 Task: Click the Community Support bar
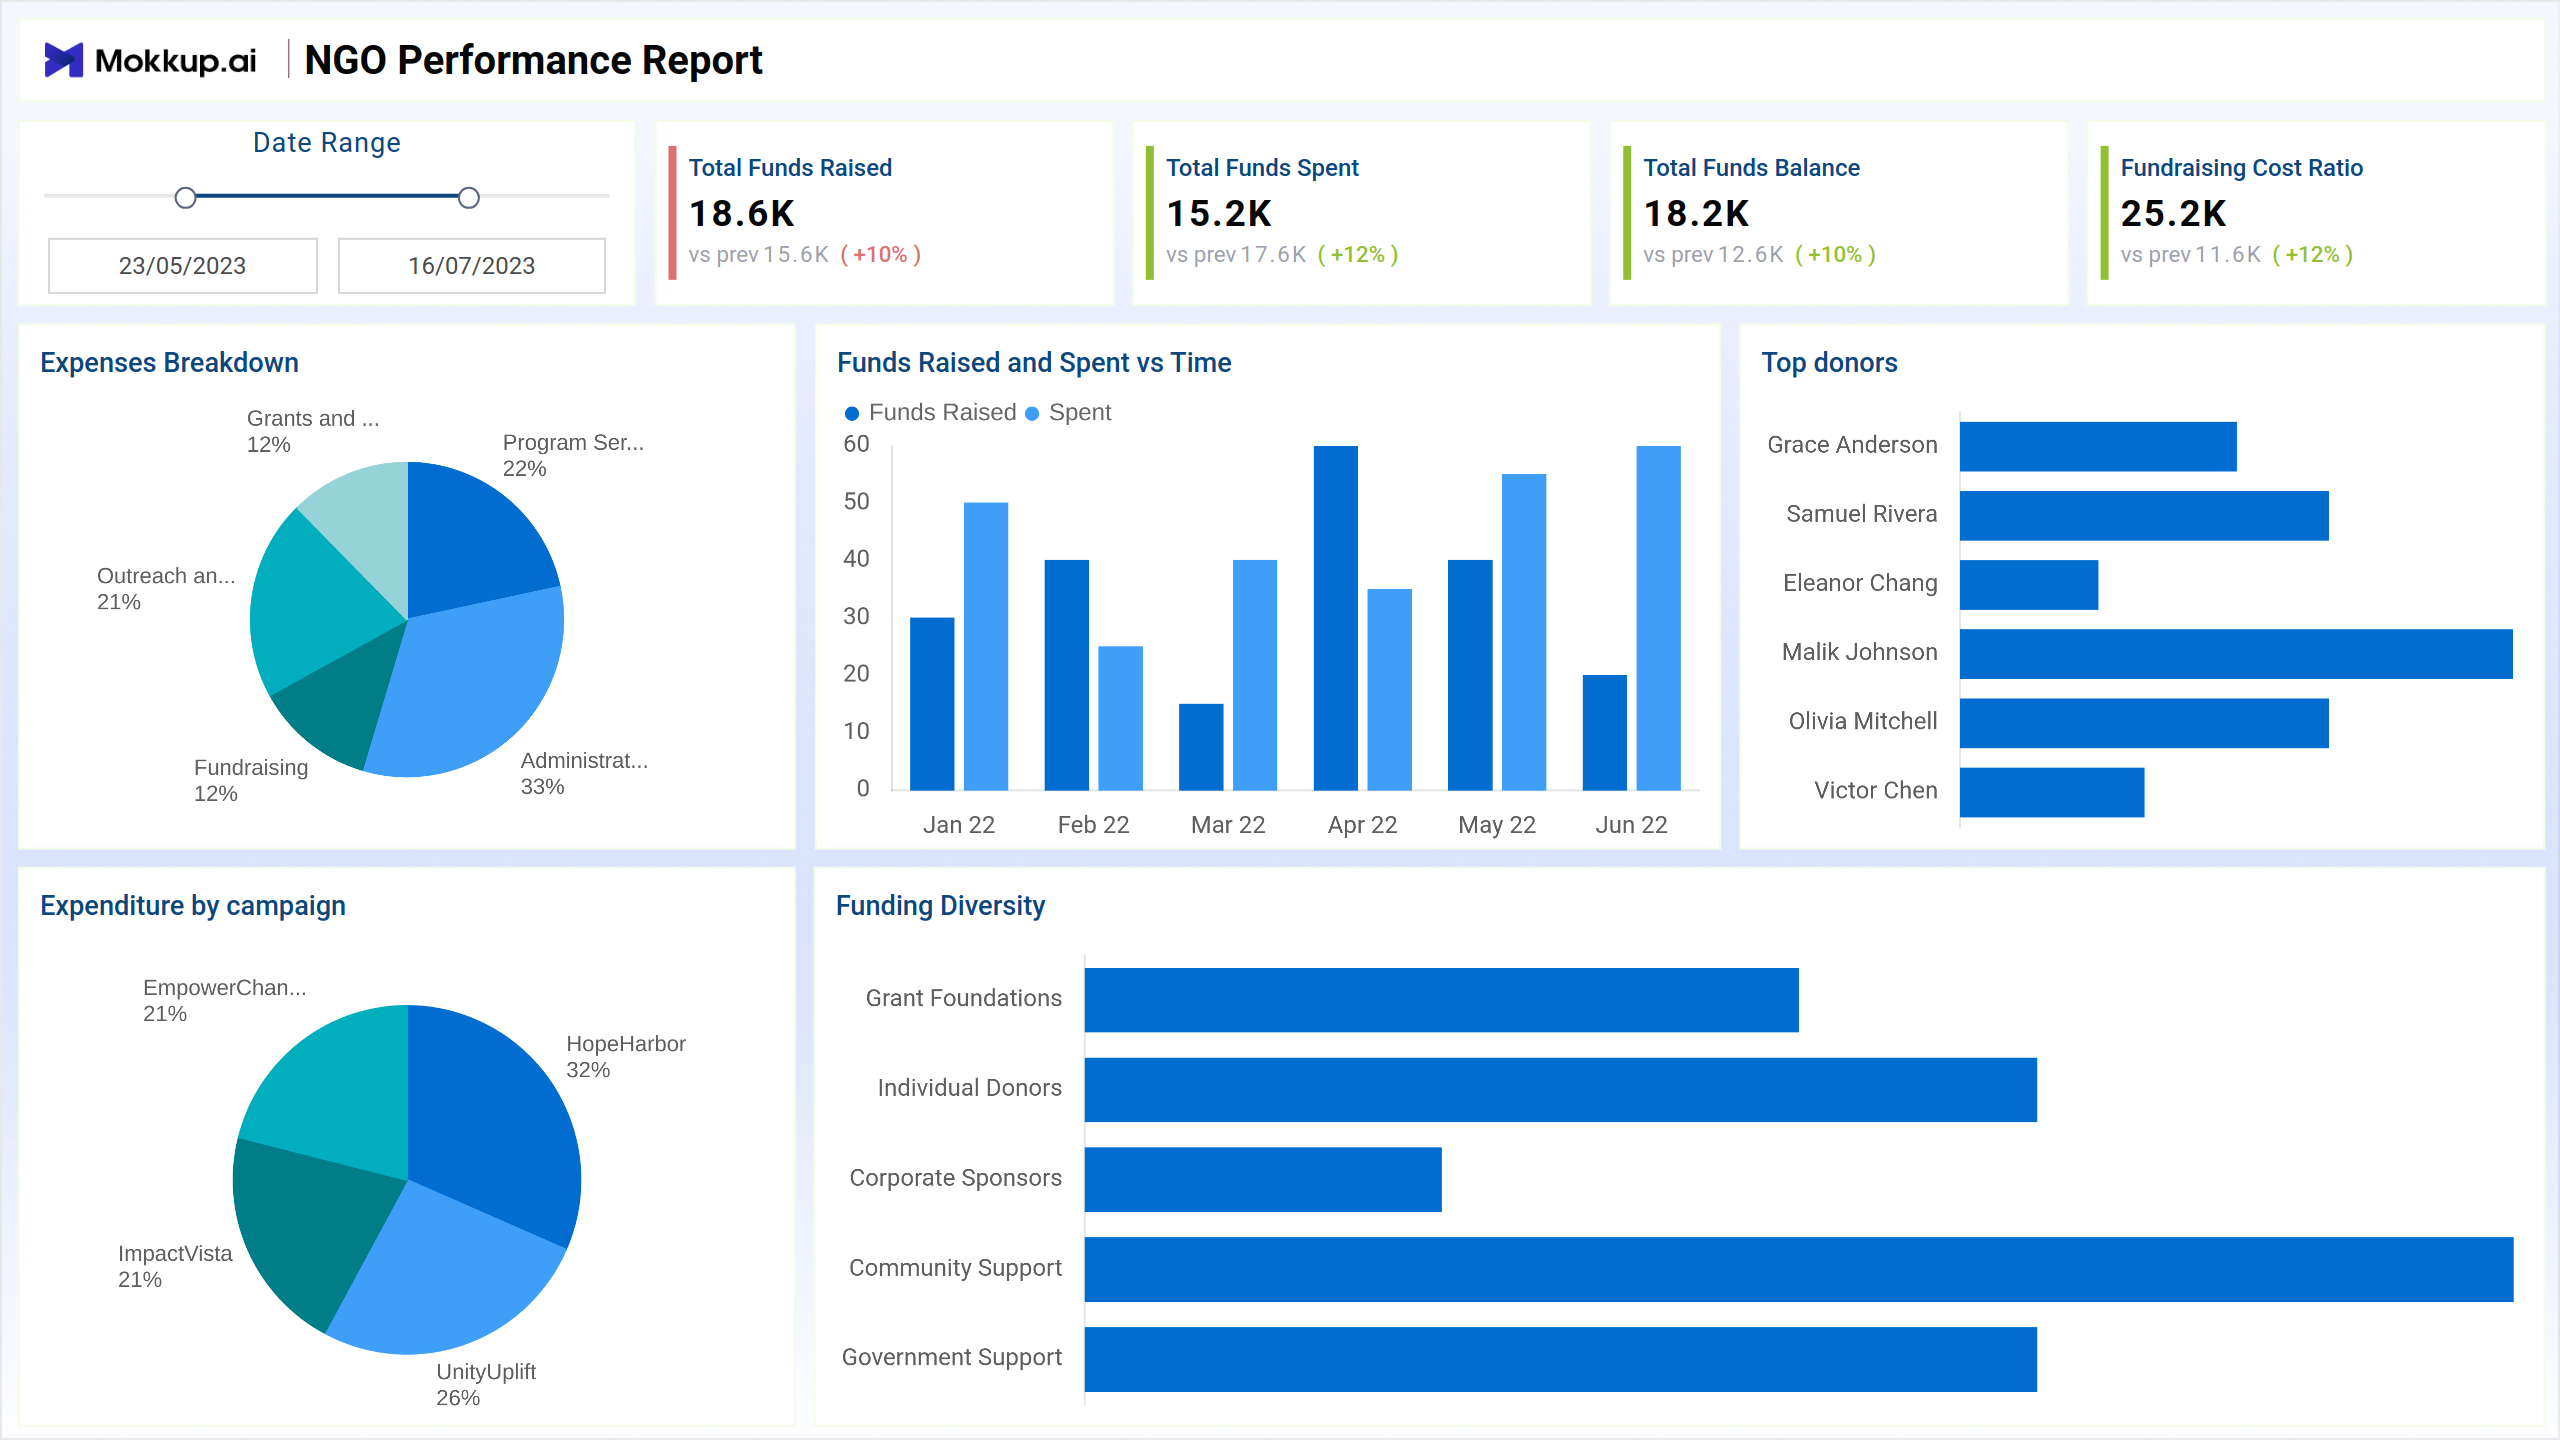[1799, 1270]
